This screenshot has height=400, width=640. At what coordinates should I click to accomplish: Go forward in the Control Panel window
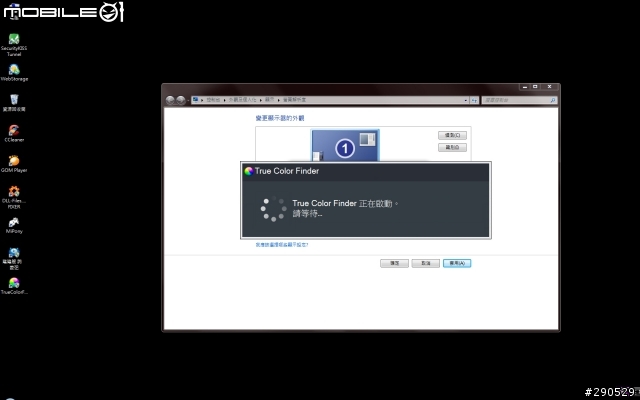(181, 100)
